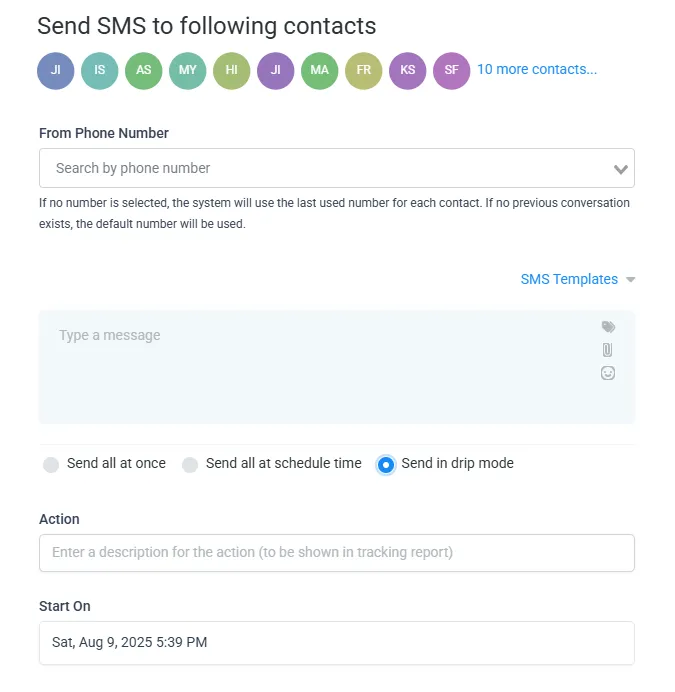Click the IS contact avatar
This screenshot has width=675, height=692.
100,71
